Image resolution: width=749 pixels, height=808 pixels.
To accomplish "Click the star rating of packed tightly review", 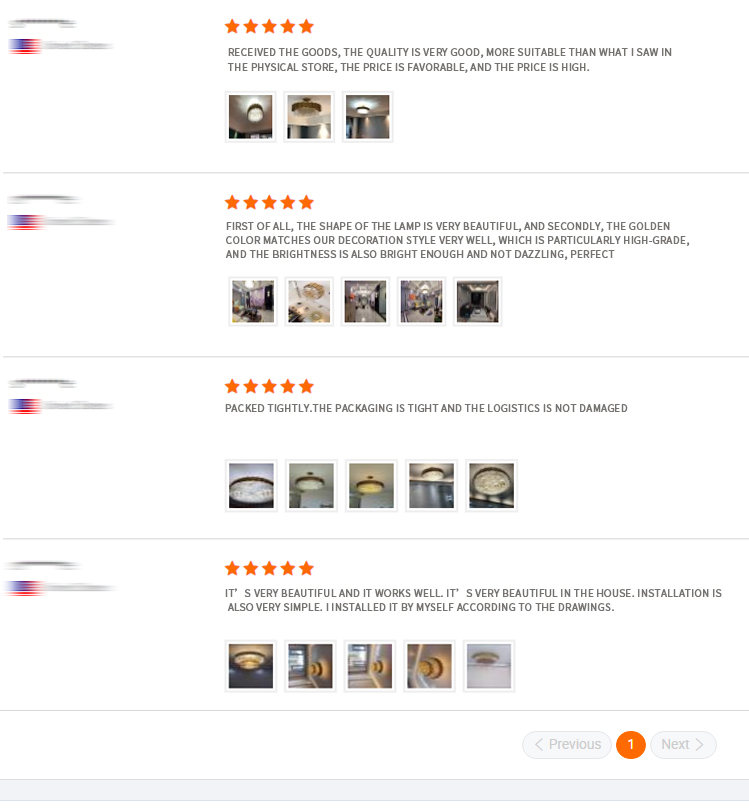I will pyautogui.click(x=269, y=386).
